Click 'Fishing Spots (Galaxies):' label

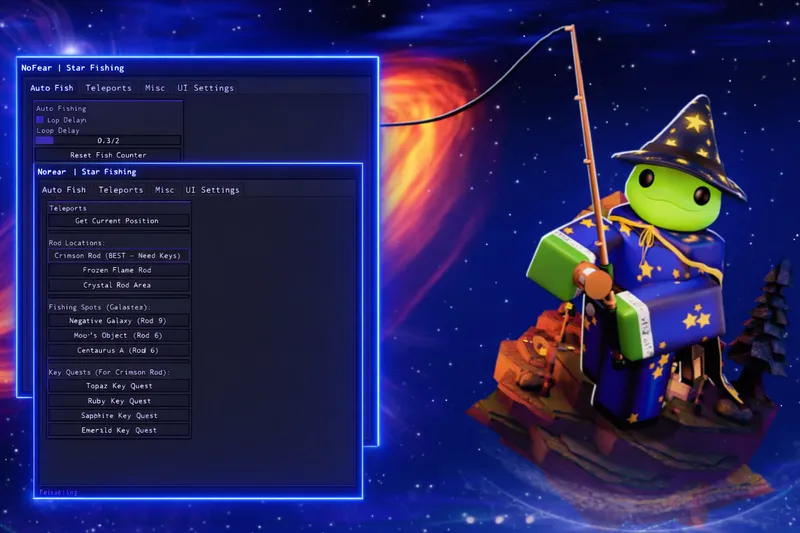click(x=99, y=307)
